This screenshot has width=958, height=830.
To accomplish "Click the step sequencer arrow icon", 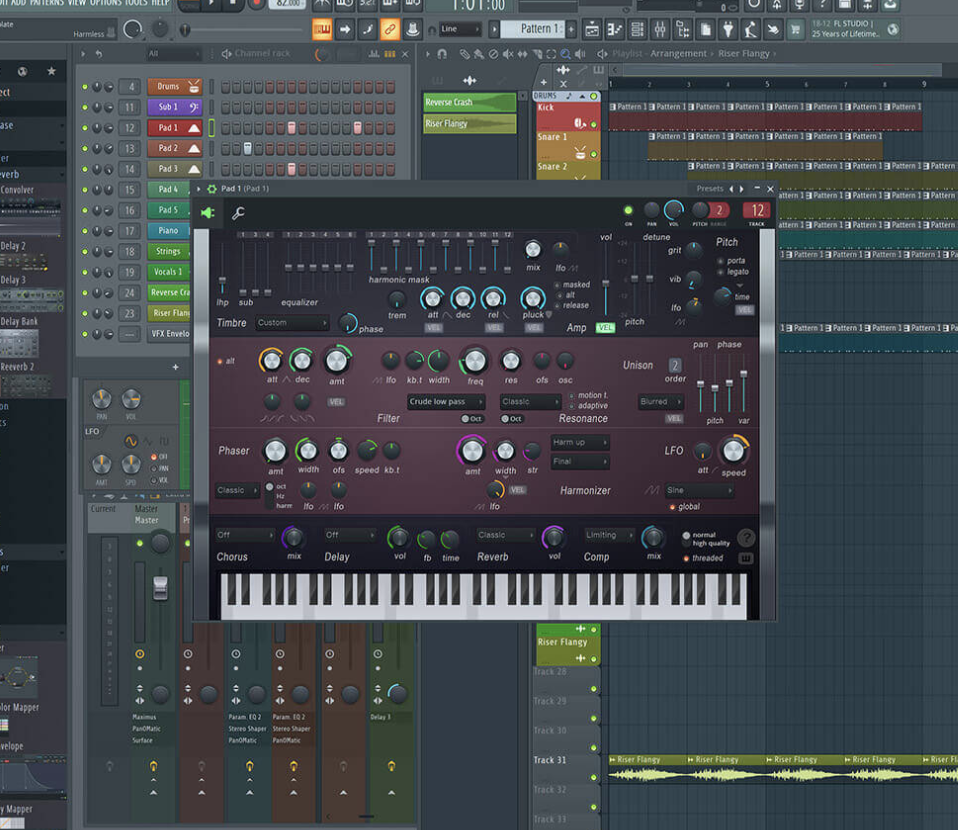I will 345,29.
